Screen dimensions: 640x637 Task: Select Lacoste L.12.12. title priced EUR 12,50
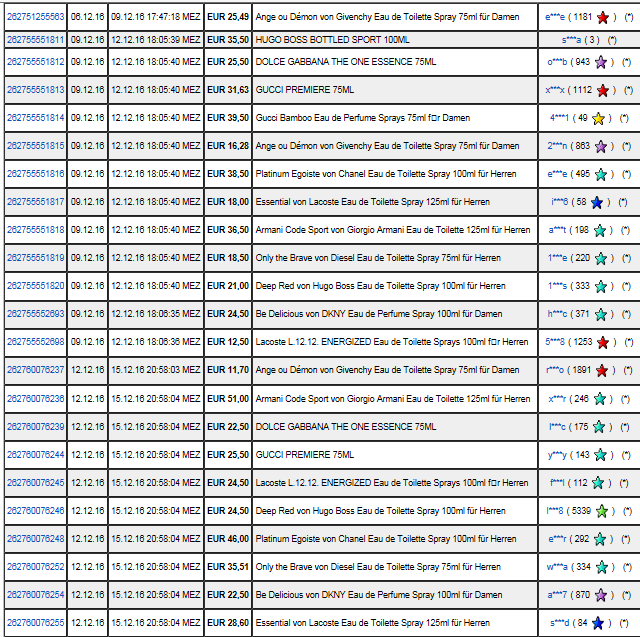(392, 342)
